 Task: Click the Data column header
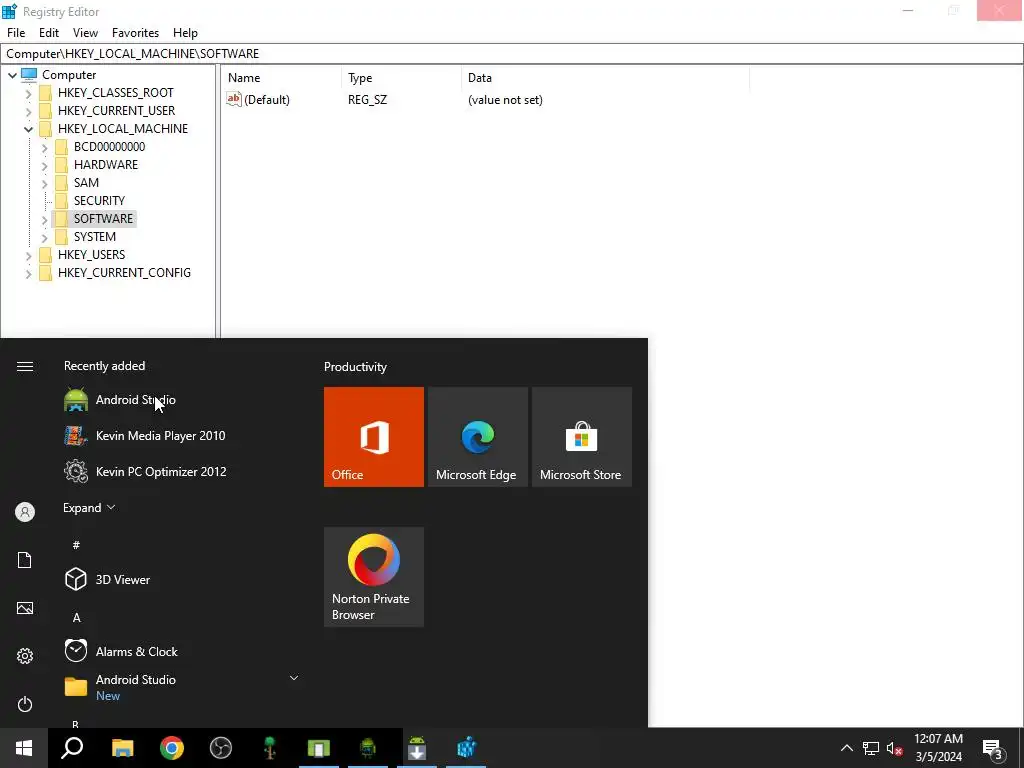coord(605,78)
